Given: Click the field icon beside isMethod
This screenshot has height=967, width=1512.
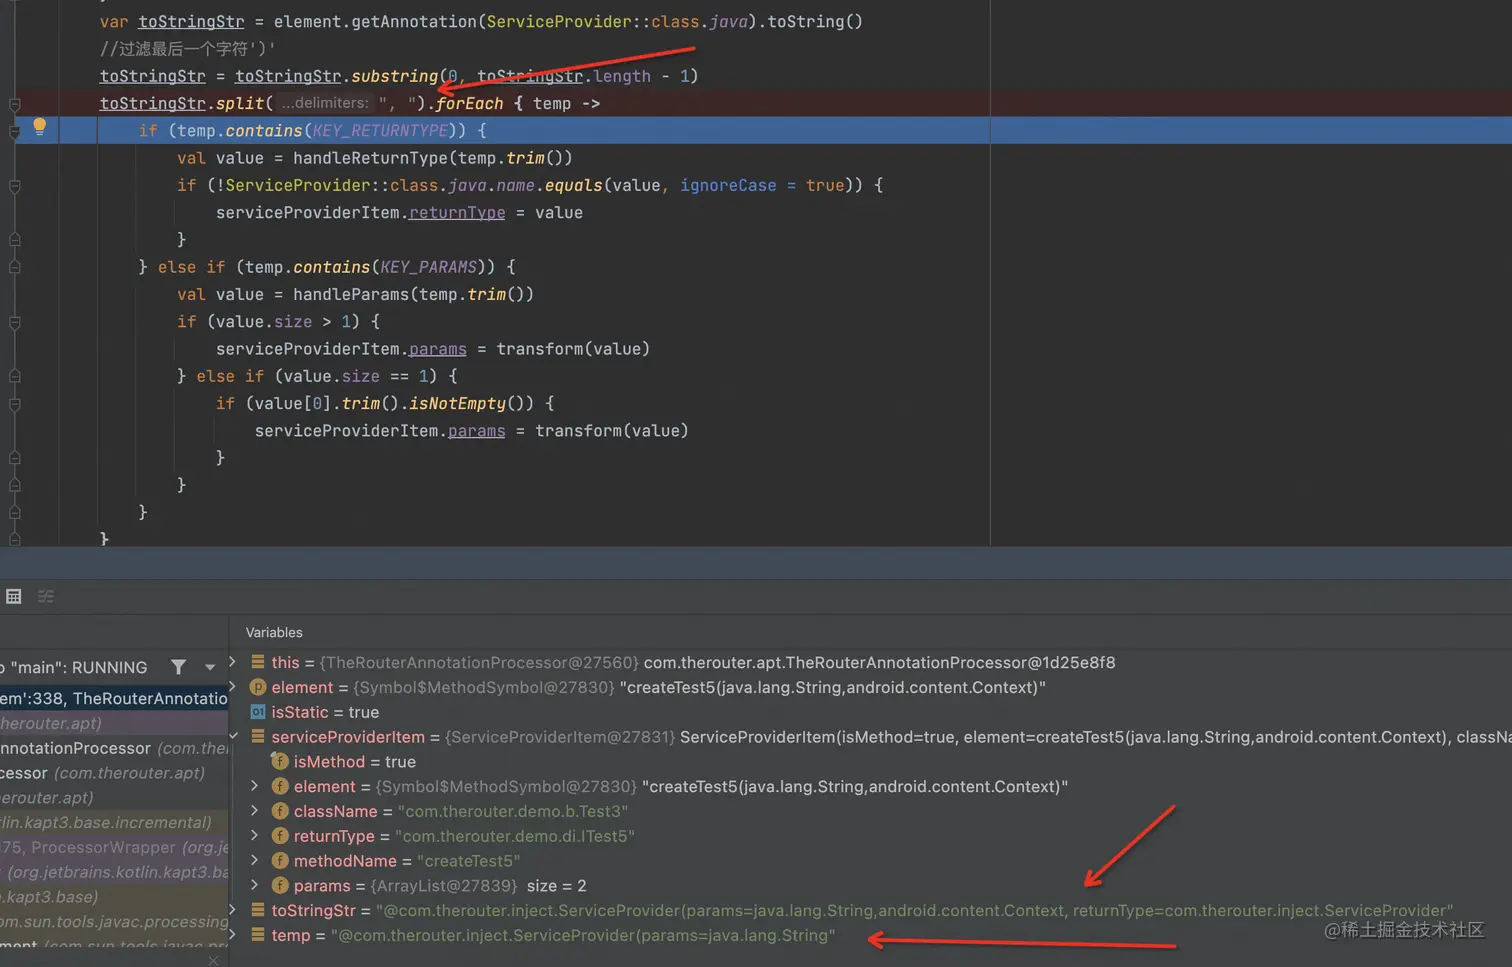Looking at the screenshot, I should pyautogui.click(x=280, y=761).
